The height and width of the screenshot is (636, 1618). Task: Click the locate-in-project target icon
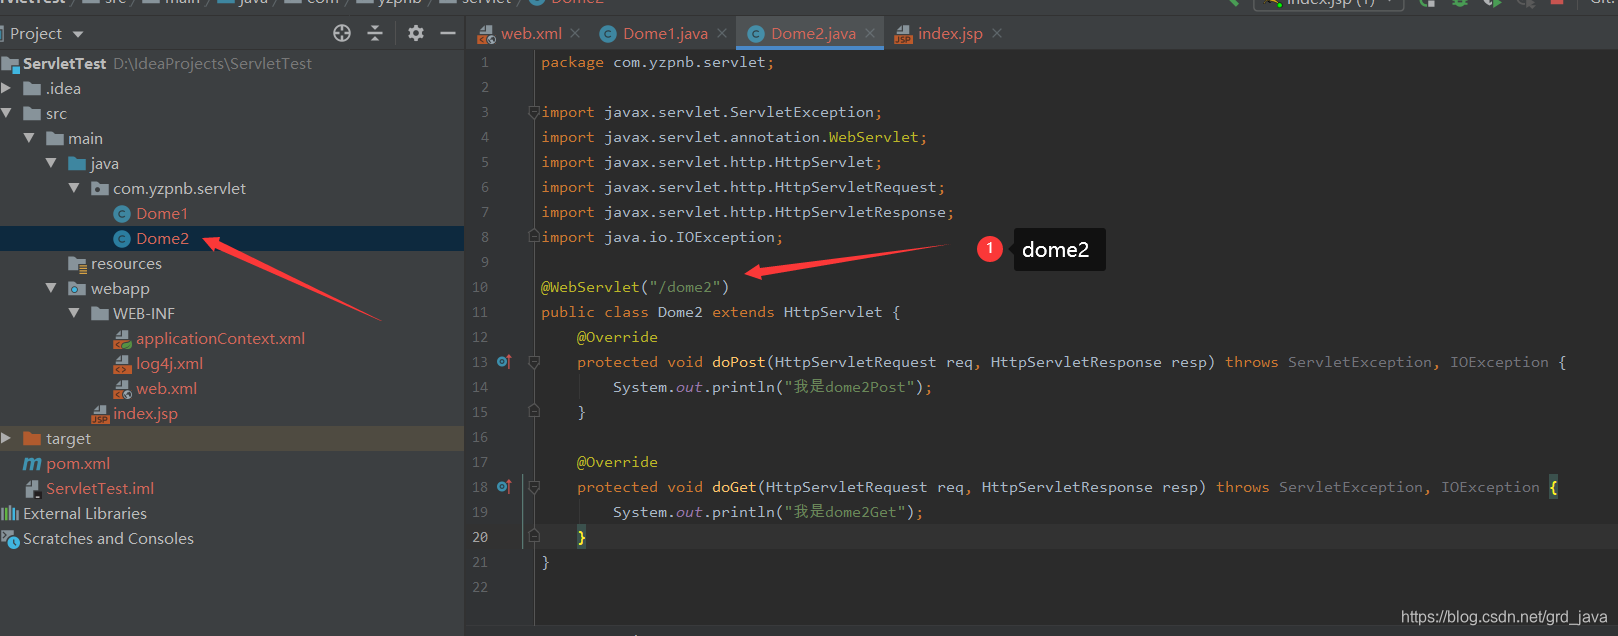pyautogui.click(x=342, y=33)
